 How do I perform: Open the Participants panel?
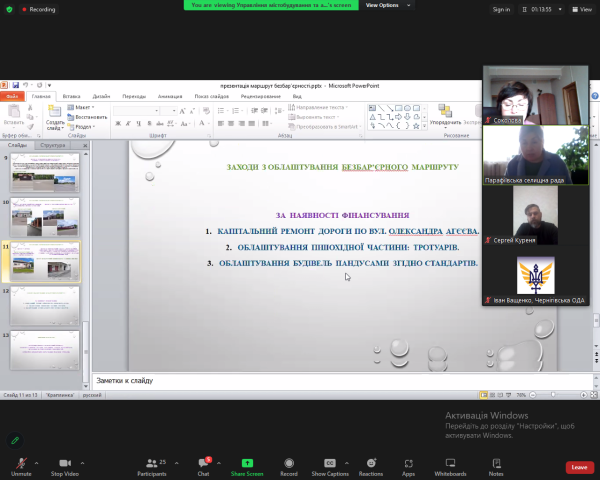click(x=151, y=464)
